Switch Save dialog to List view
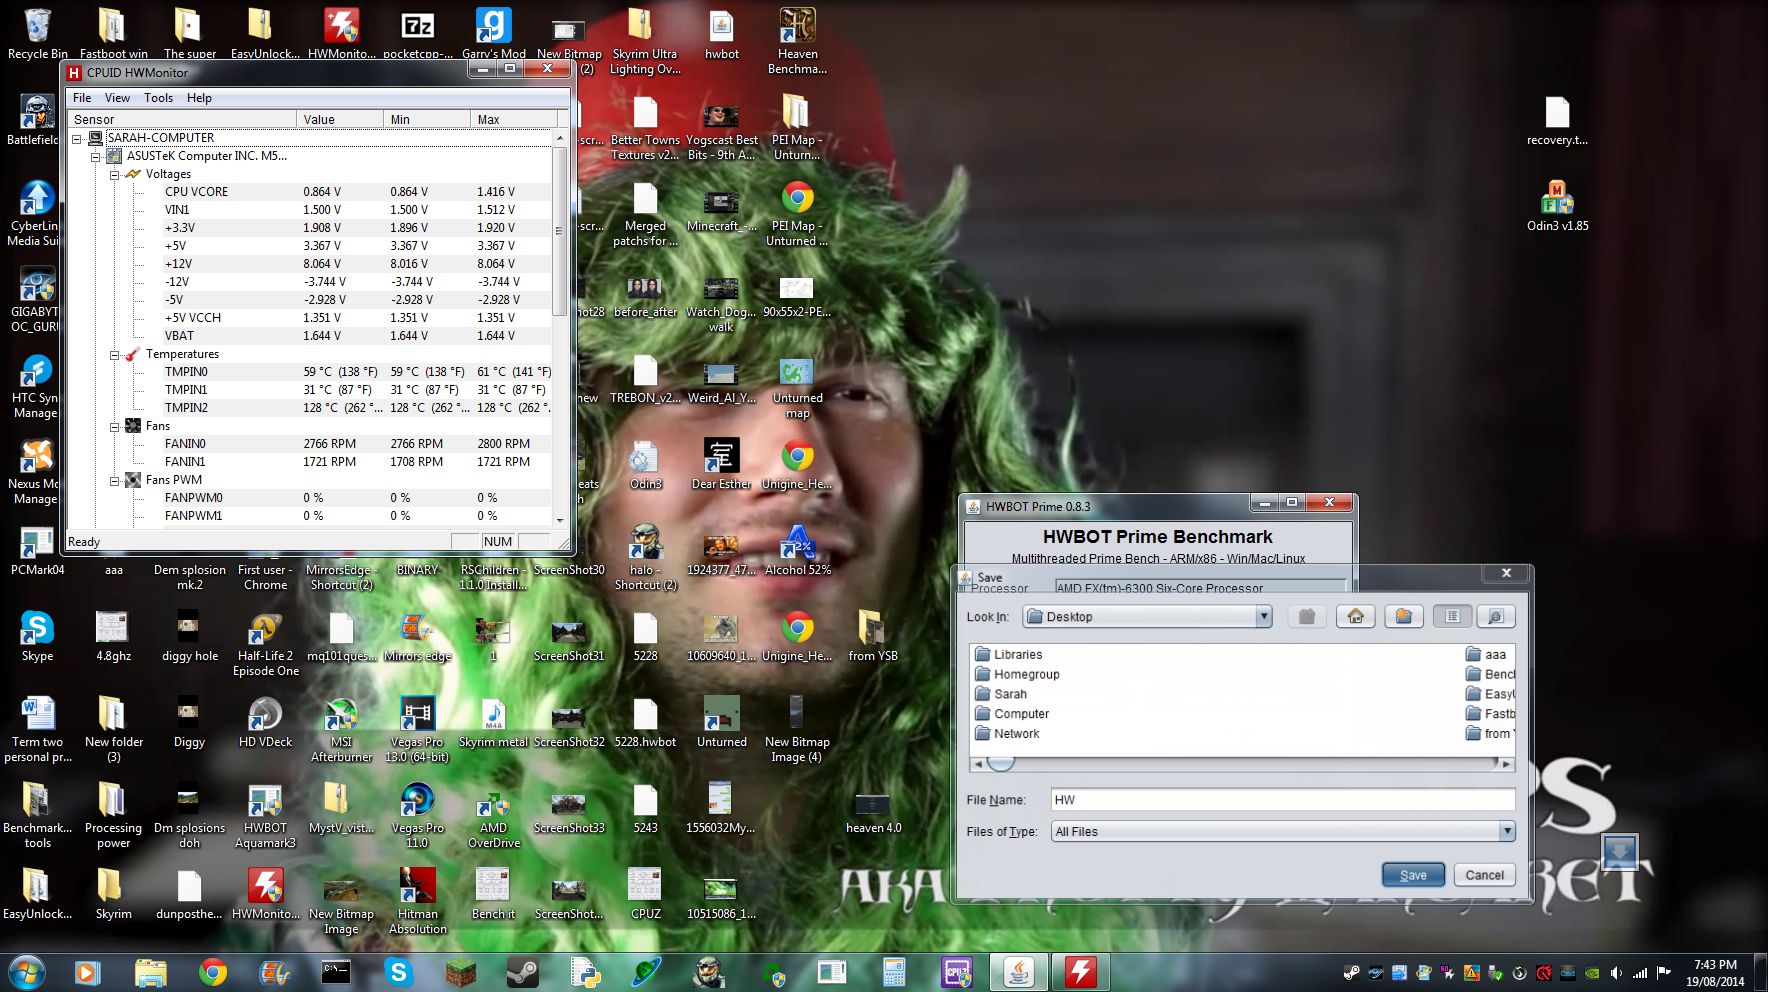The height and width of the screenshot is (992, 1768). pos(1452,616)
